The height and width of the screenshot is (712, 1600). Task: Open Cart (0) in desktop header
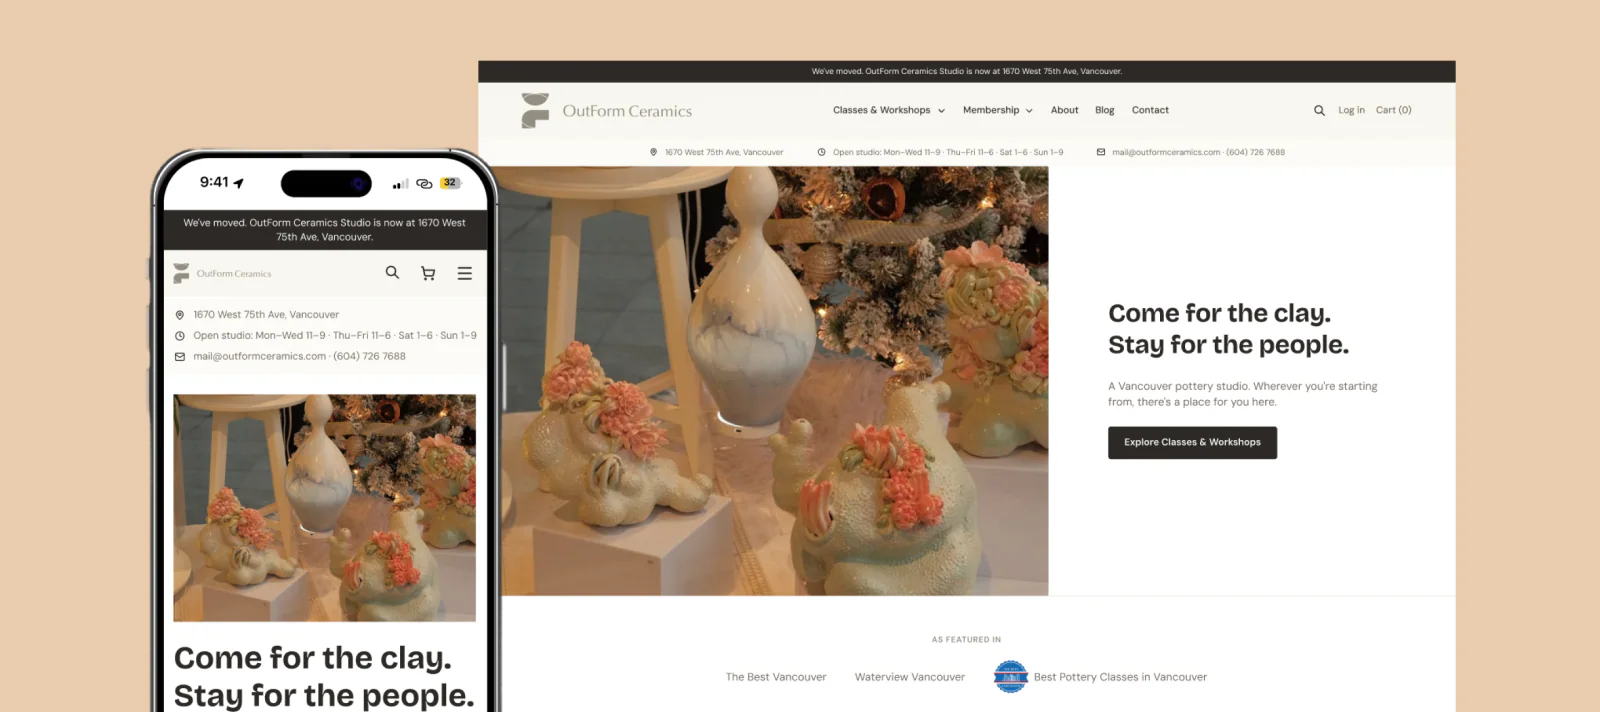1393,110
